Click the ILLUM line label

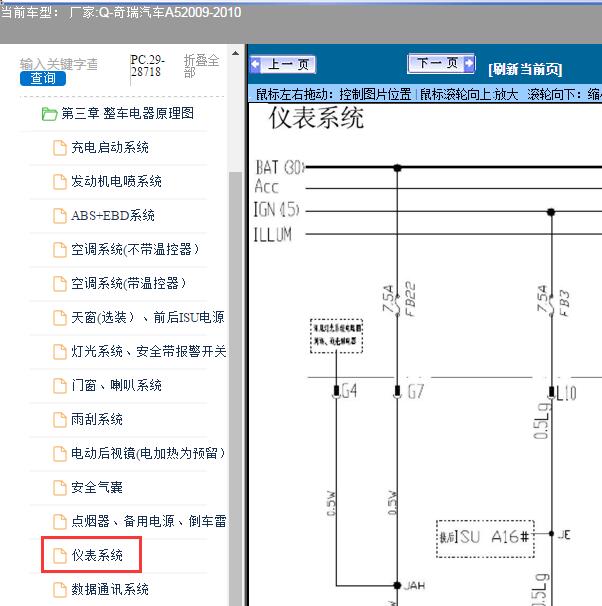[x=272, y=235]
